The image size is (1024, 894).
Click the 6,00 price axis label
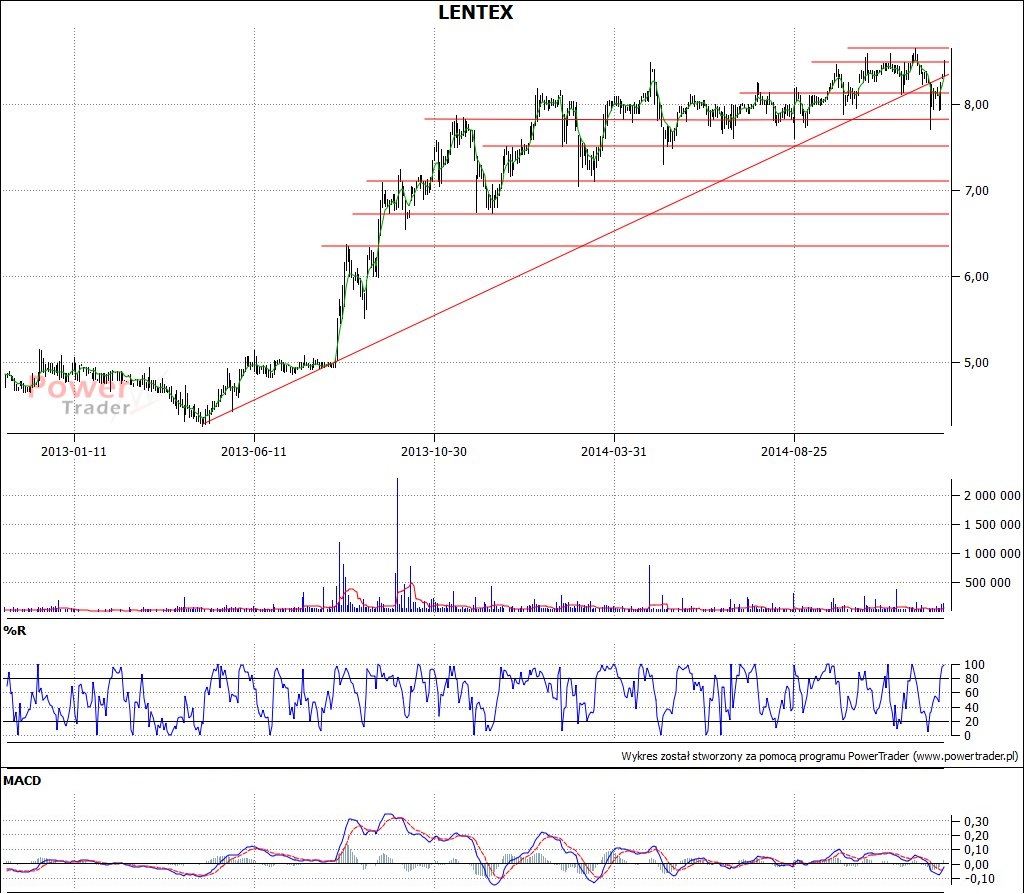(x=976, y=277)
